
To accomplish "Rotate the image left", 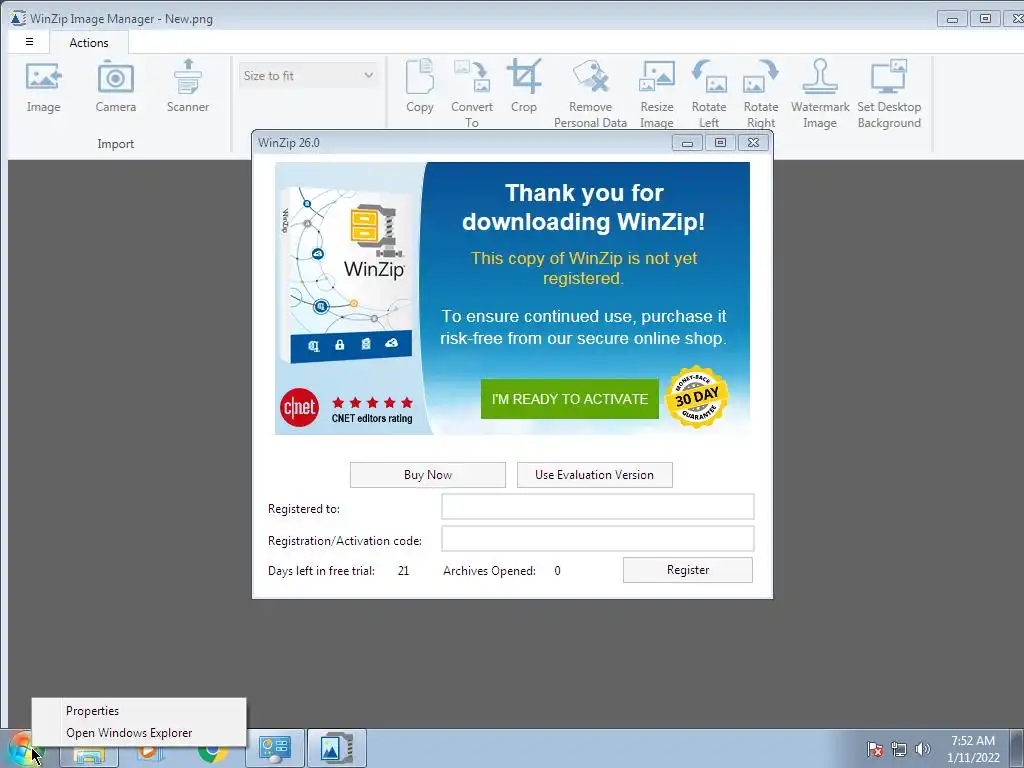I will pos(709,93).
